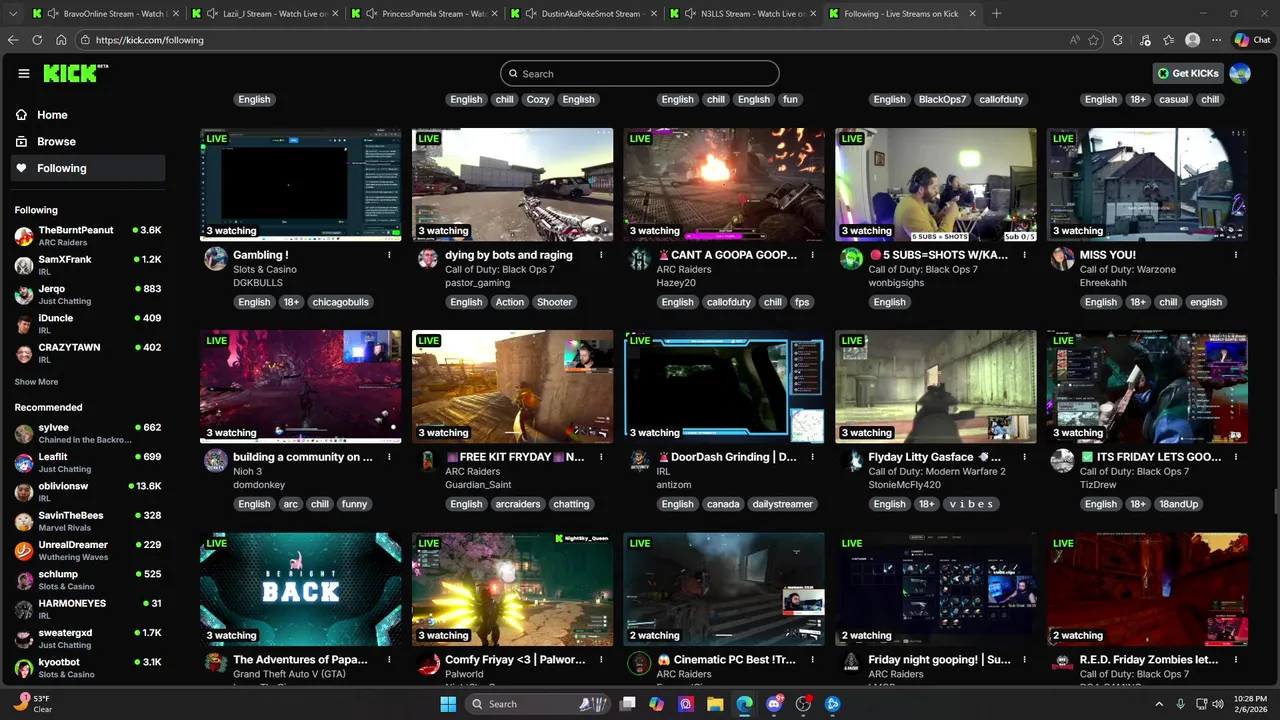The width and height of the screenshot is (1280, 720).
Task: Open options for 5 SUBS=SHOTS stream
Action: click(1024, 255)
